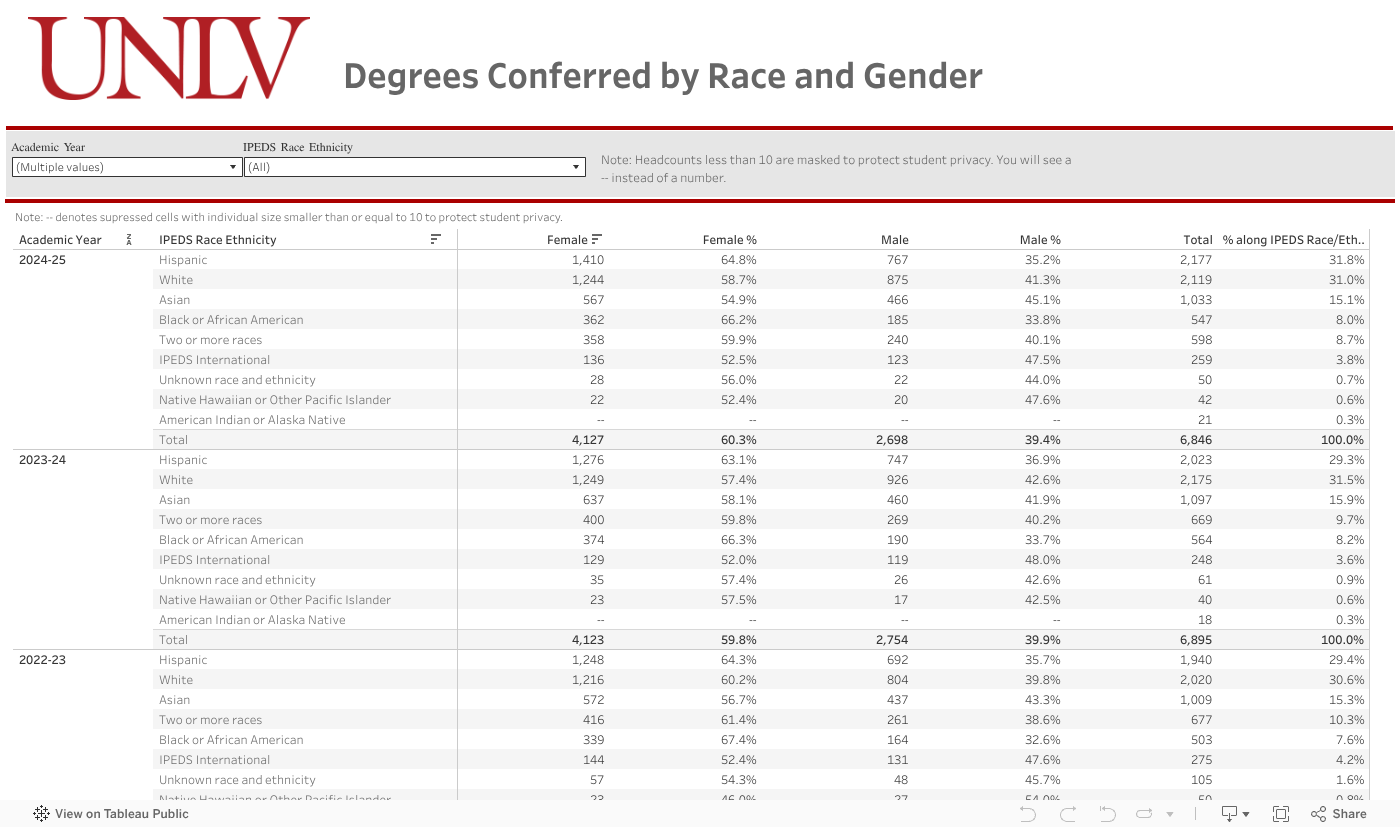
Task: Click the UNLV logo
Action: point(168,58)
